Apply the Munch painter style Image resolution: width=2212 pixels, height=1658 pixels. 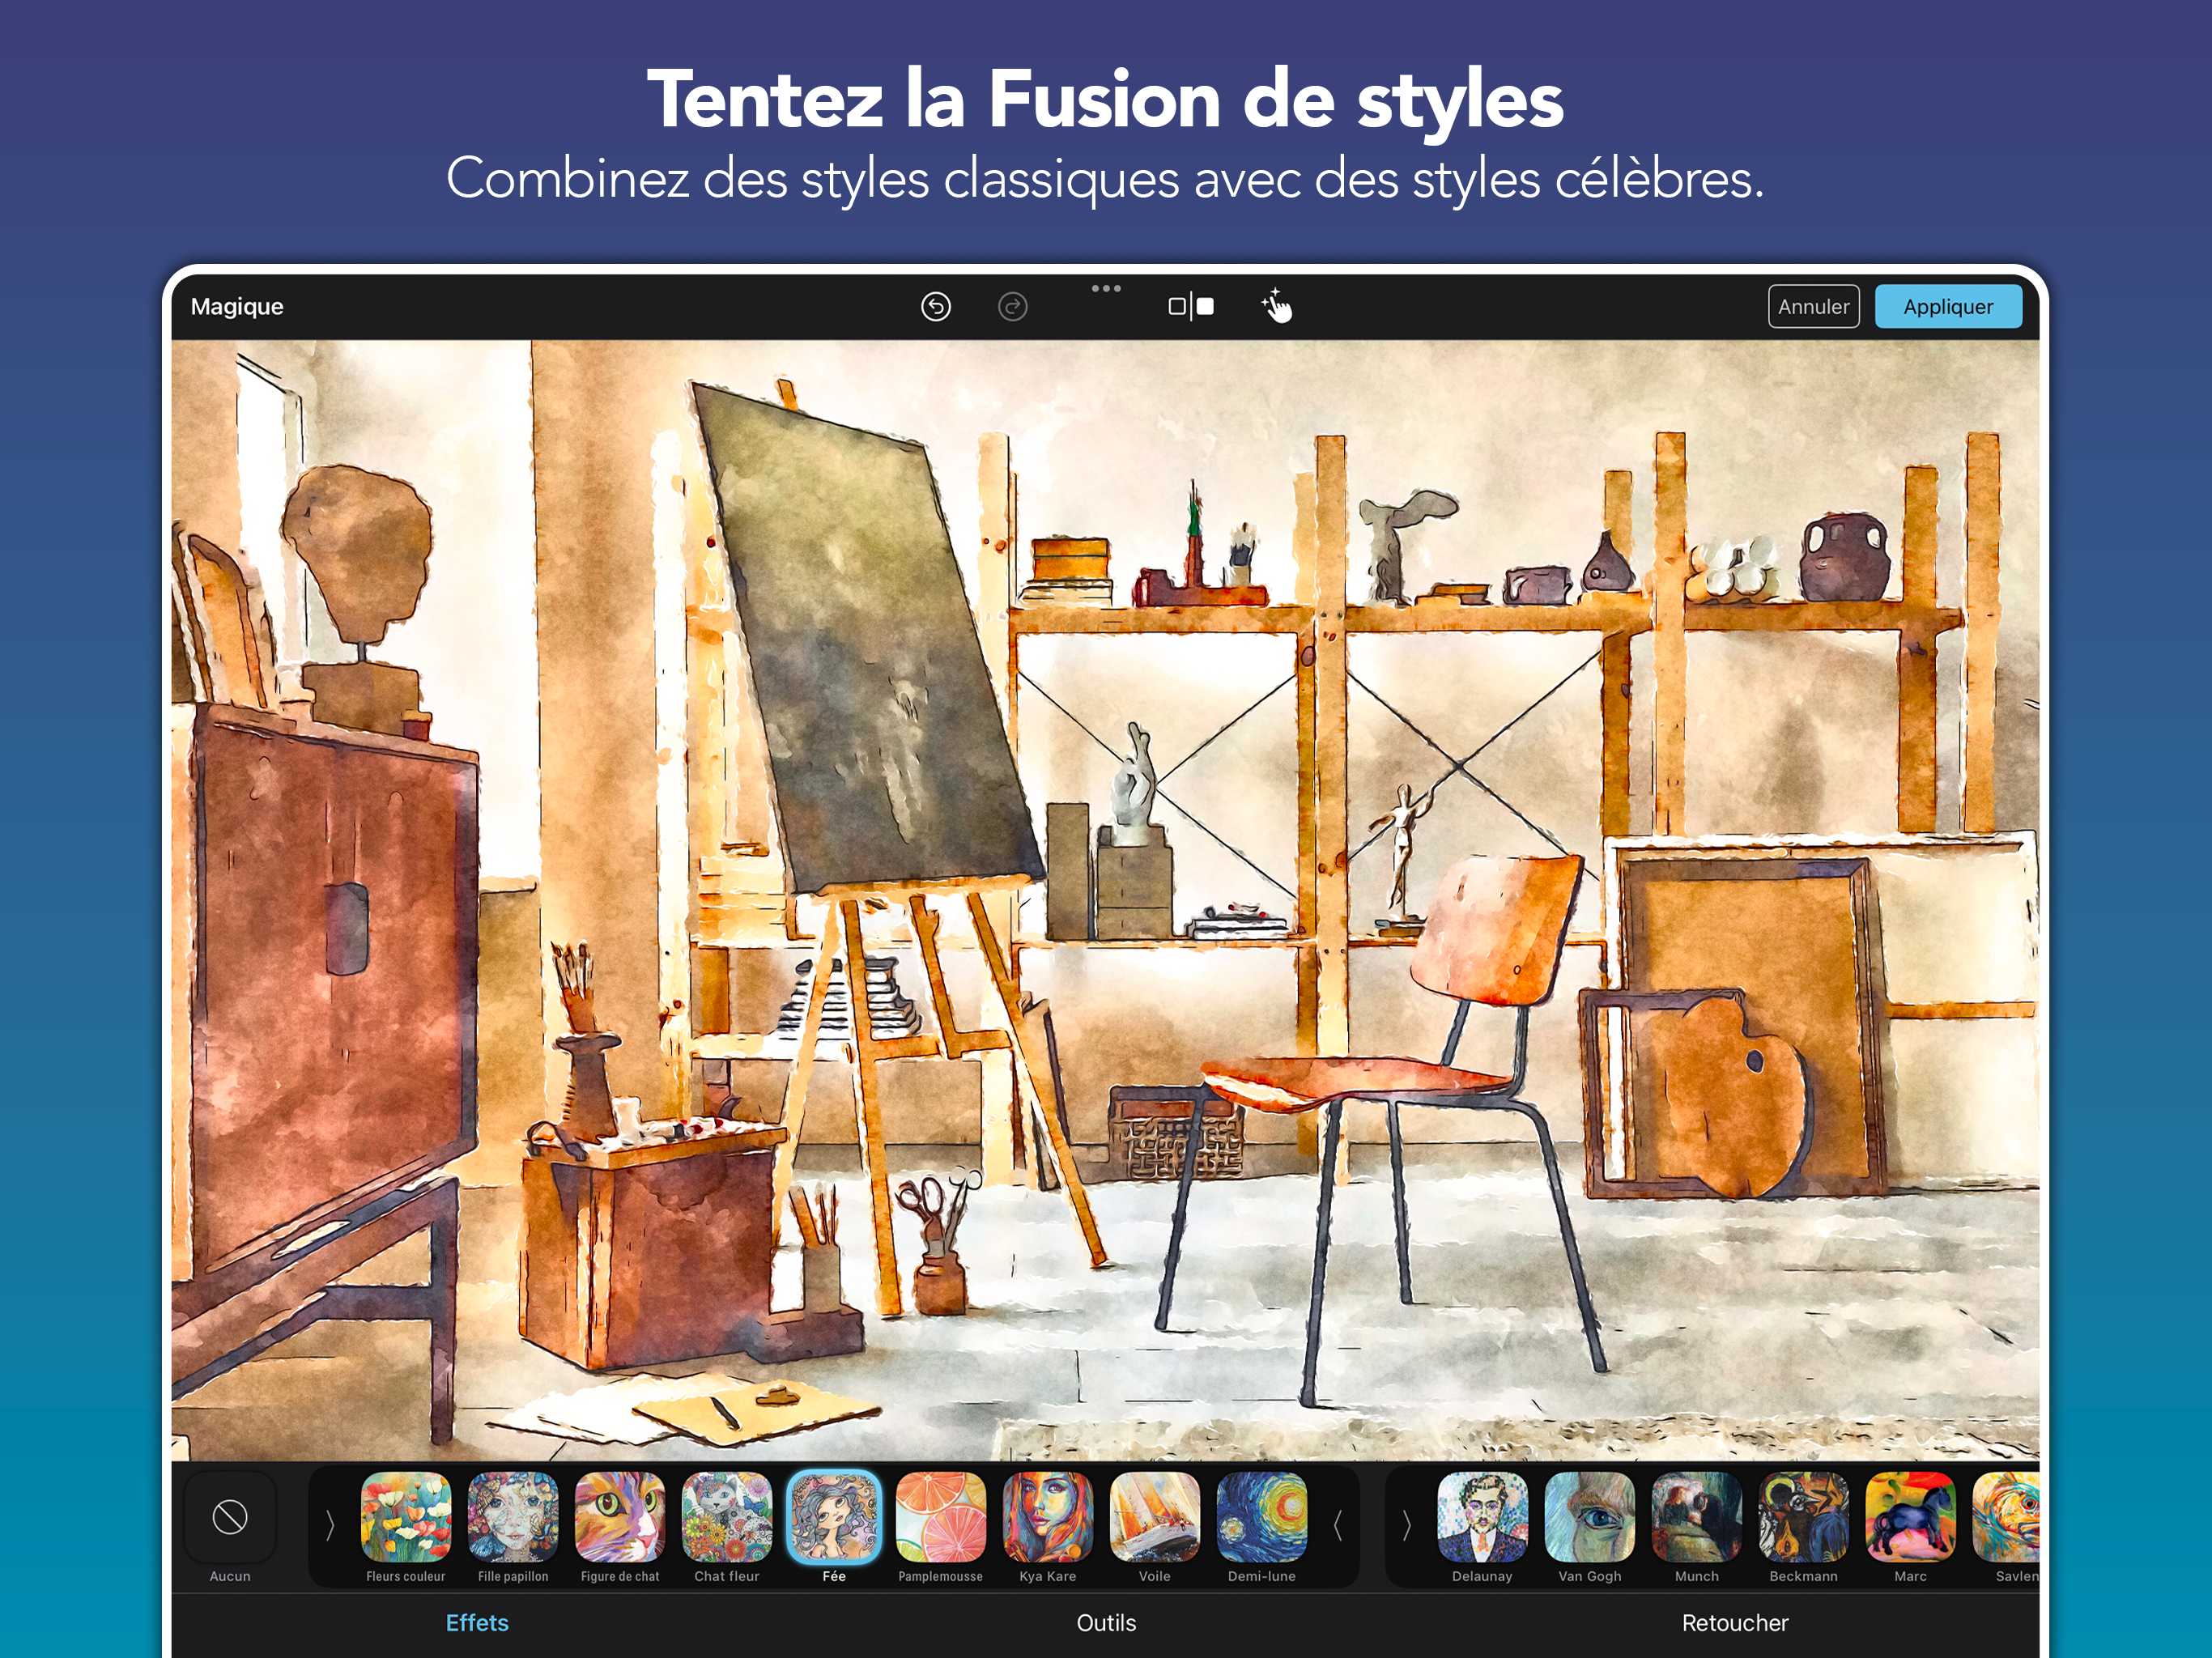(x=1696, y=1516)
